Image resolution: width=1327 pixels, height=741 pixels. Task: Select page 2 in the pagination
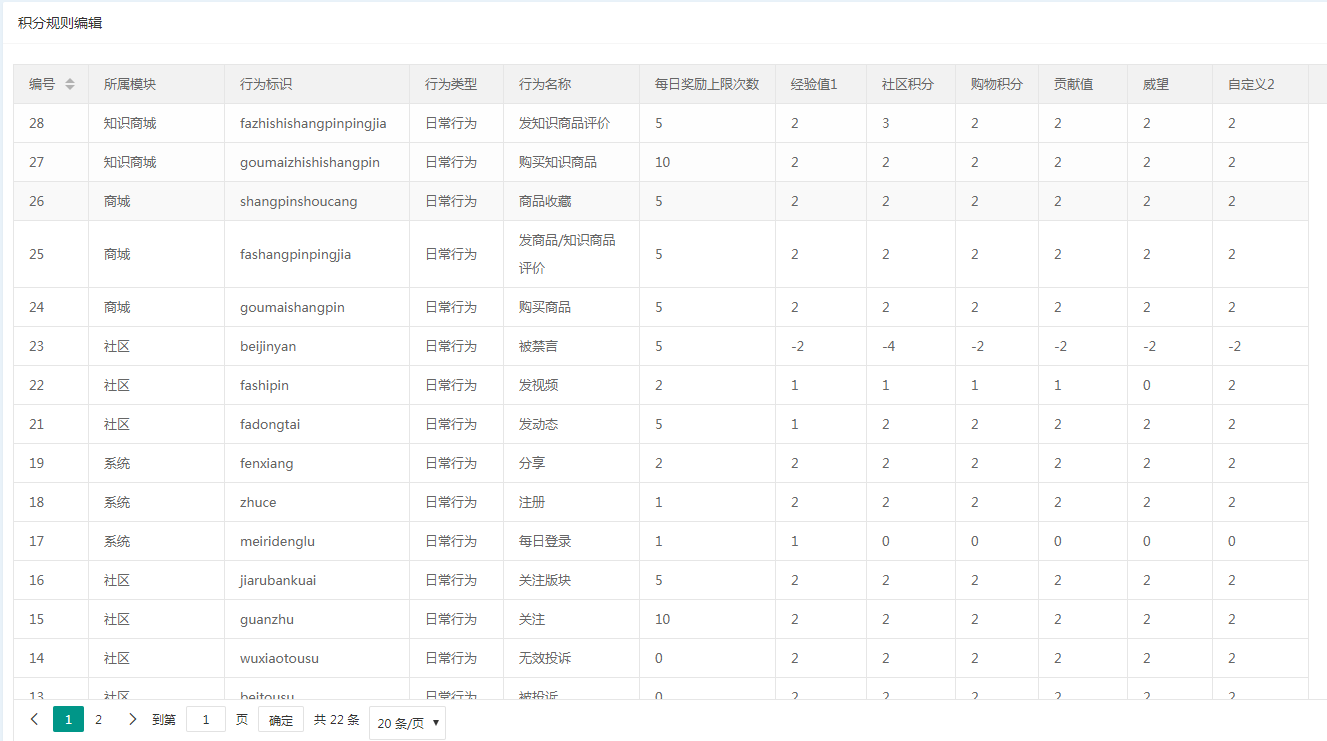tap(98, 719)
